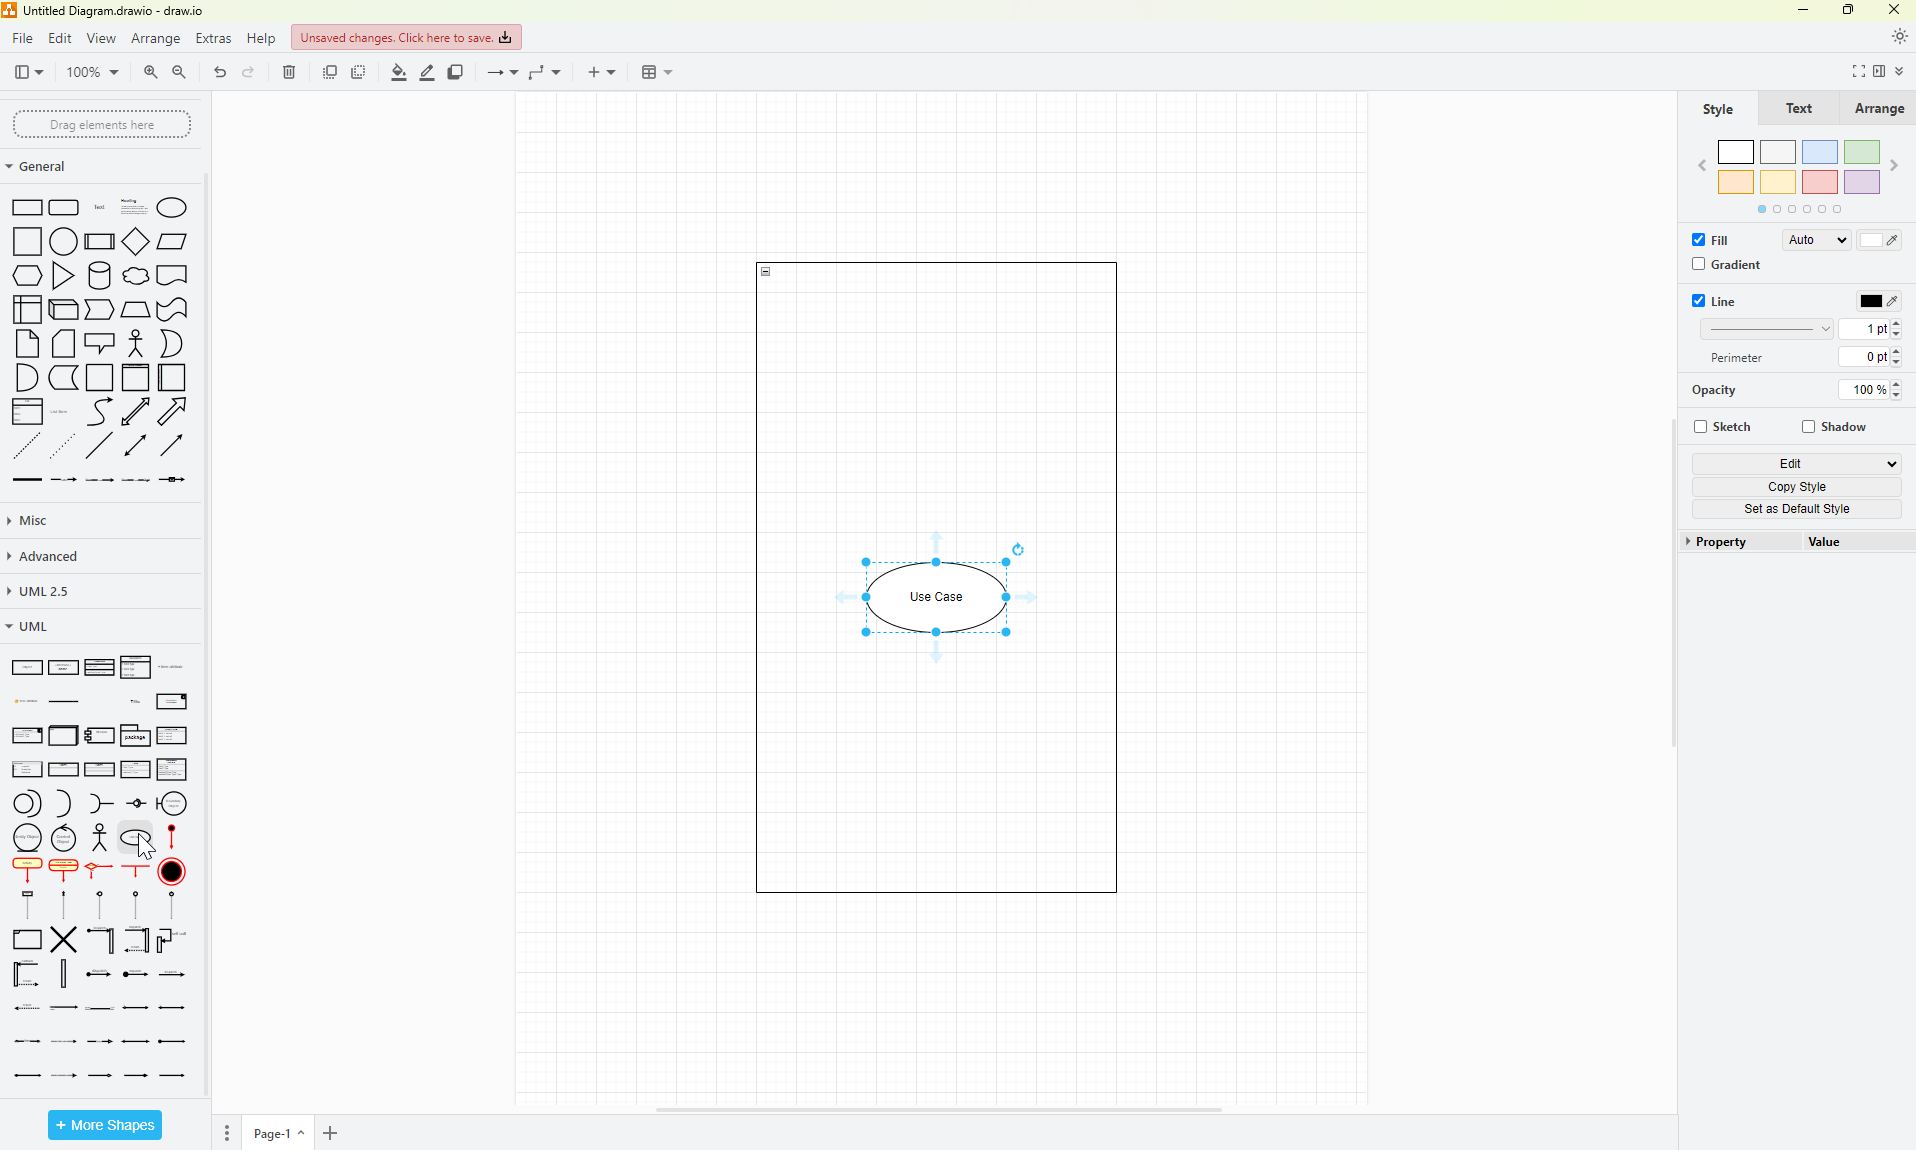Expand the UML 2.5 shape section

(44, 590)
